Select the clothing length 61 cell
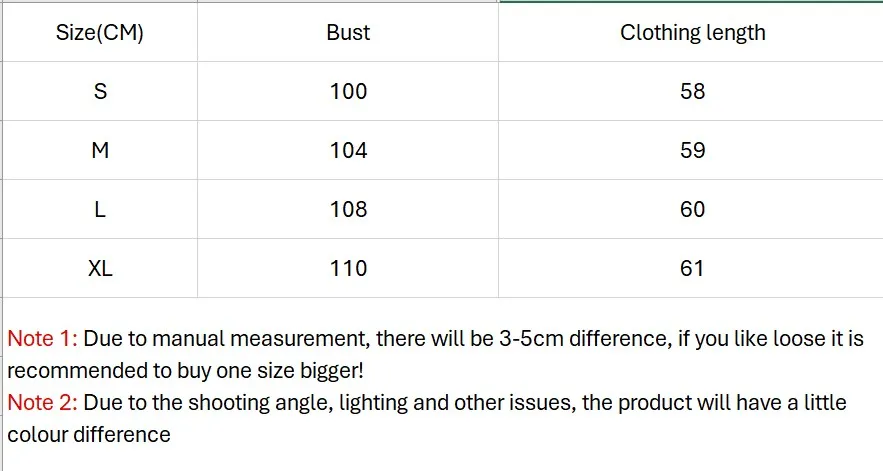883x471 pixels. click(691, 268)
